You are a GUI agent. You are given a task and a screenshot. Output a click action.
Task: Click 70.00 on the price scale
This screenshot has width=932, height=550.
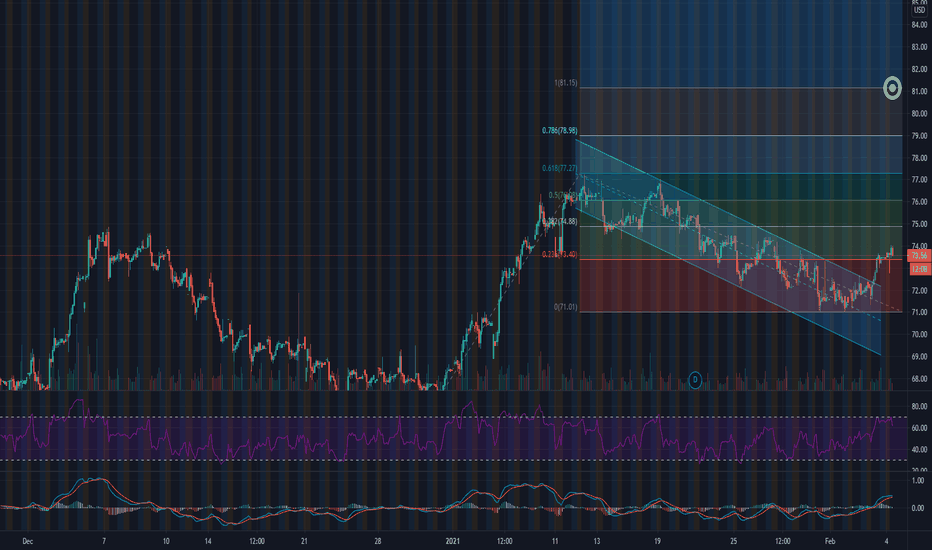pyautogui.click(x=919, y=335)
